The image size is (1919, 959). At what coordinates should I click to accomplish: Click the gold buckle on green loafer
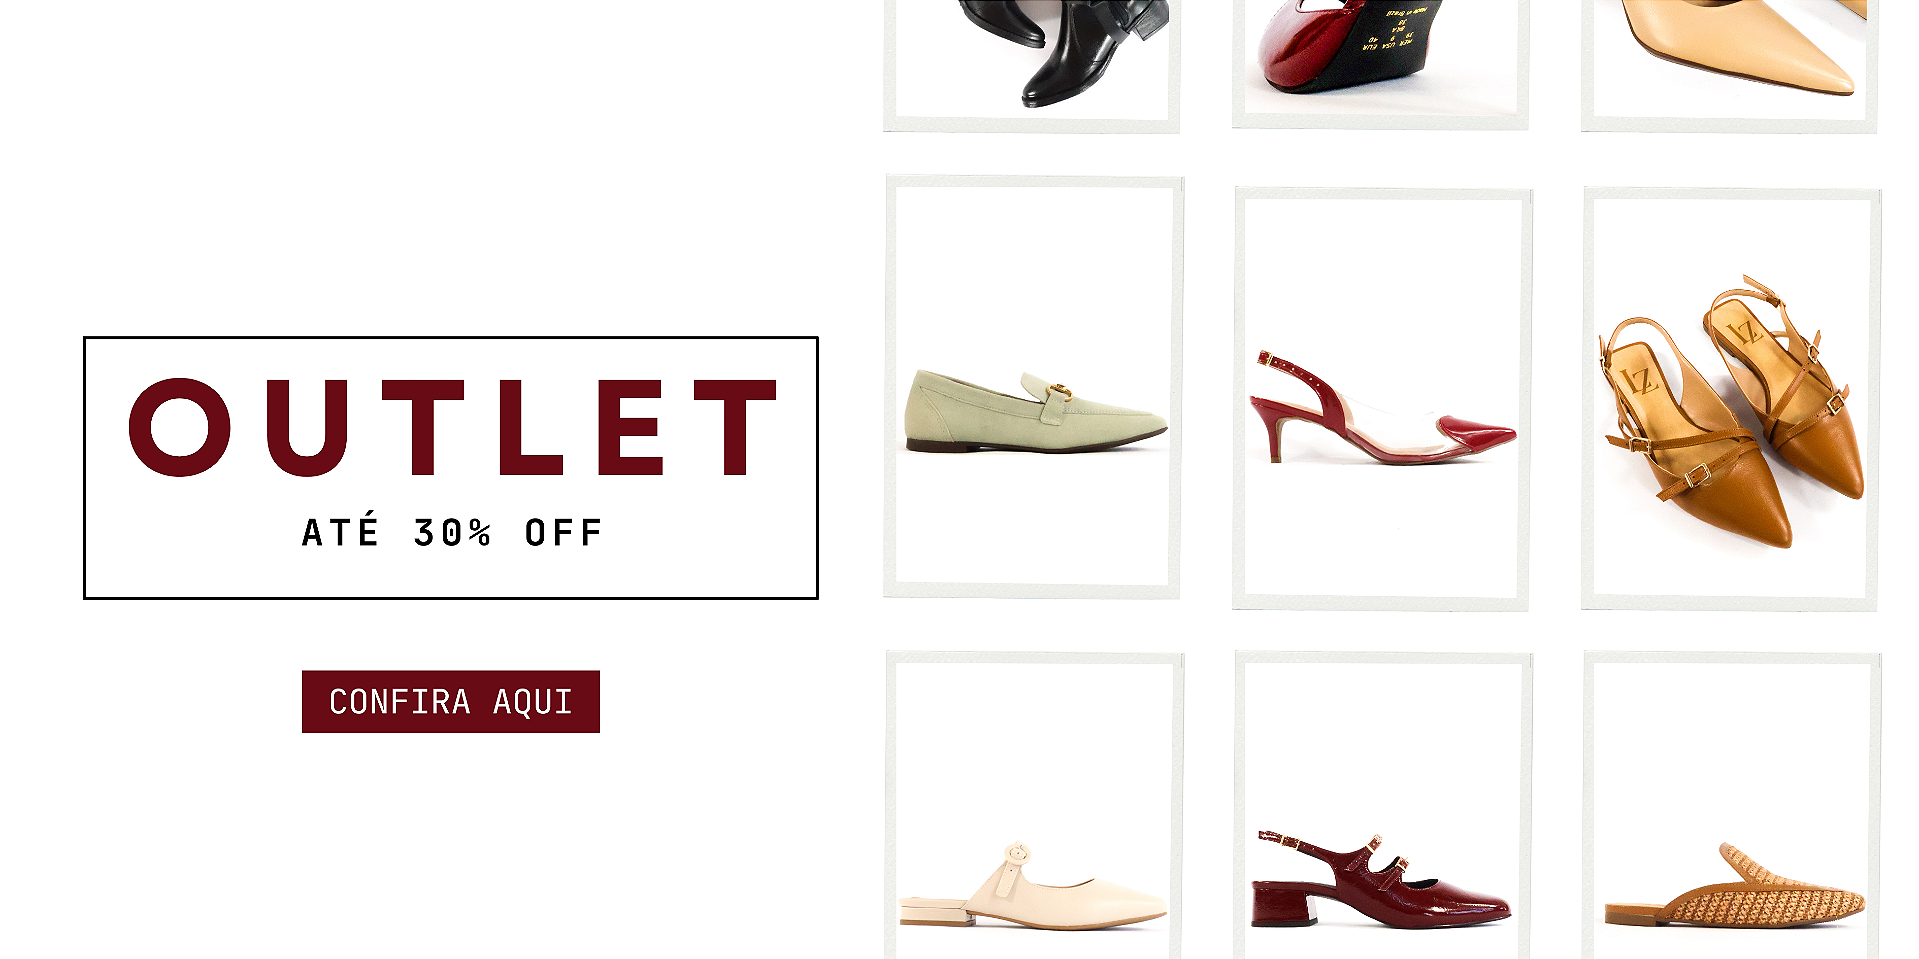(x=1060, y=392)
